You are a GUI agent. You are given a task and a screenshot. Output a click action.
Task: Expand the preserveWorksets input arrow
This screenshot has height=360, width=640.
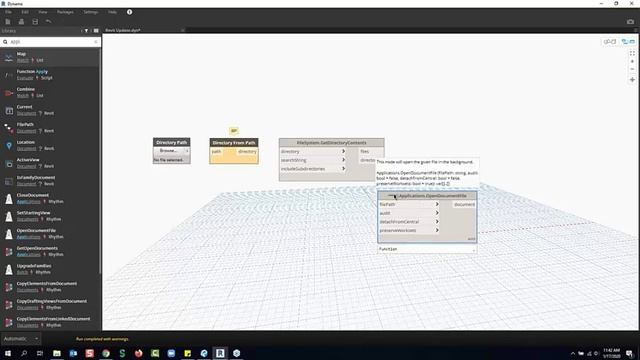point(437,230)
